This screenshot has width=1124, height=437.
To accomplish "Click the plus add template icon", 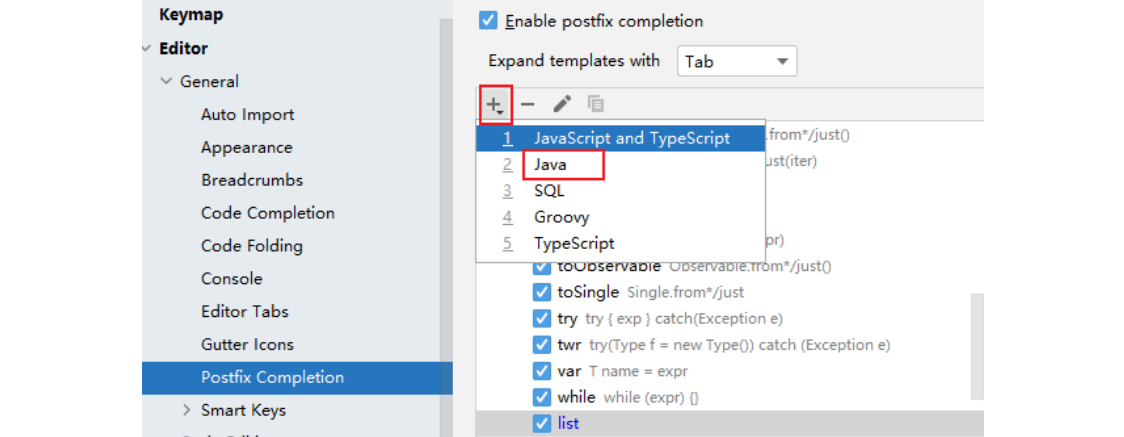I will click(494, 104).
